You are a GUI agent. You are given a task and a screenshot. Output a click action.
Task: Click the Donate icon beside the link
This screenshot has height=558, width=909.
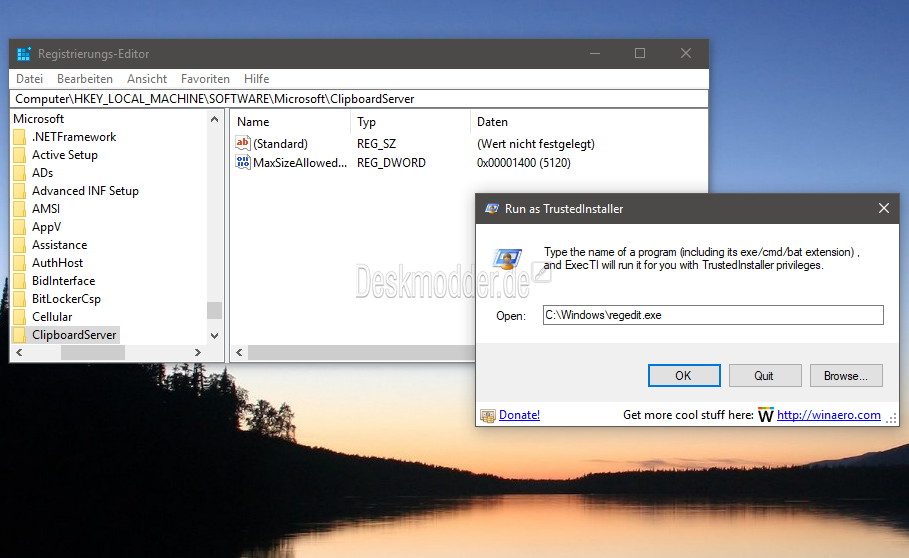point(488,416)
